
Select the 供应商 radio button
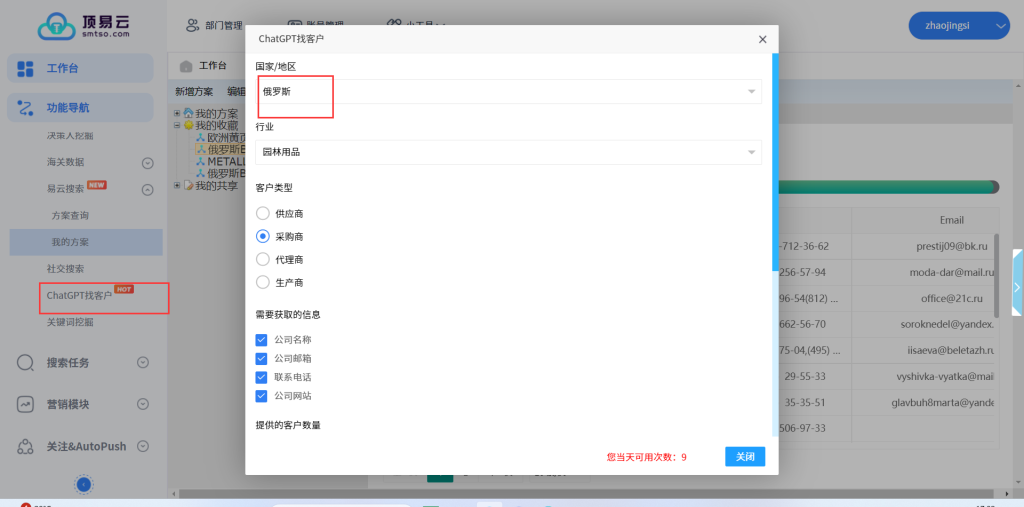263,213
